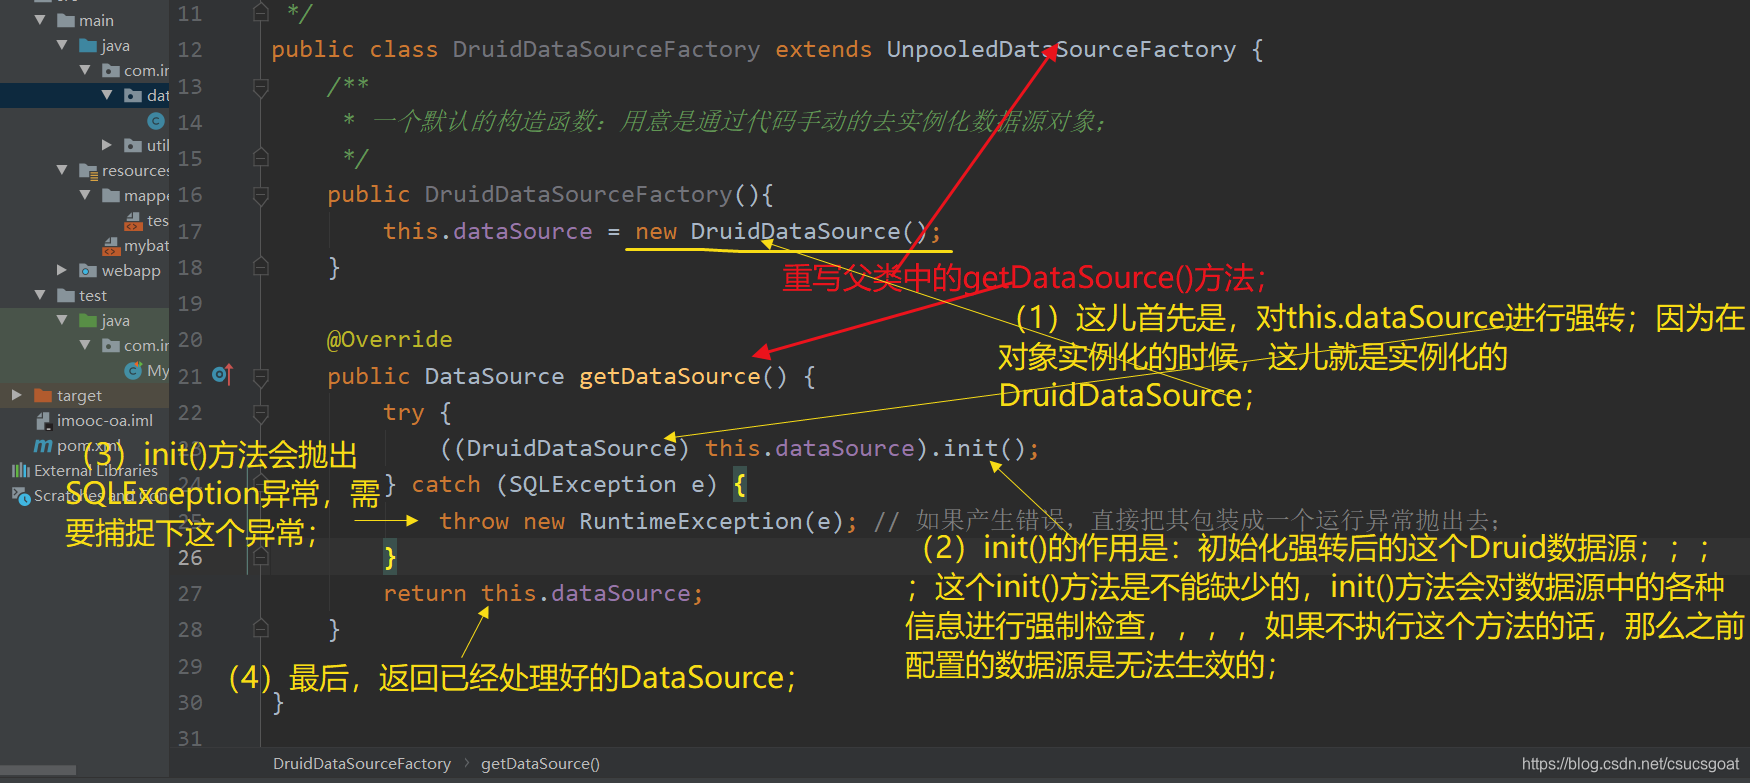Click line number 19 in the gutter
The image size is (1750, 783).
click(190, 304)
